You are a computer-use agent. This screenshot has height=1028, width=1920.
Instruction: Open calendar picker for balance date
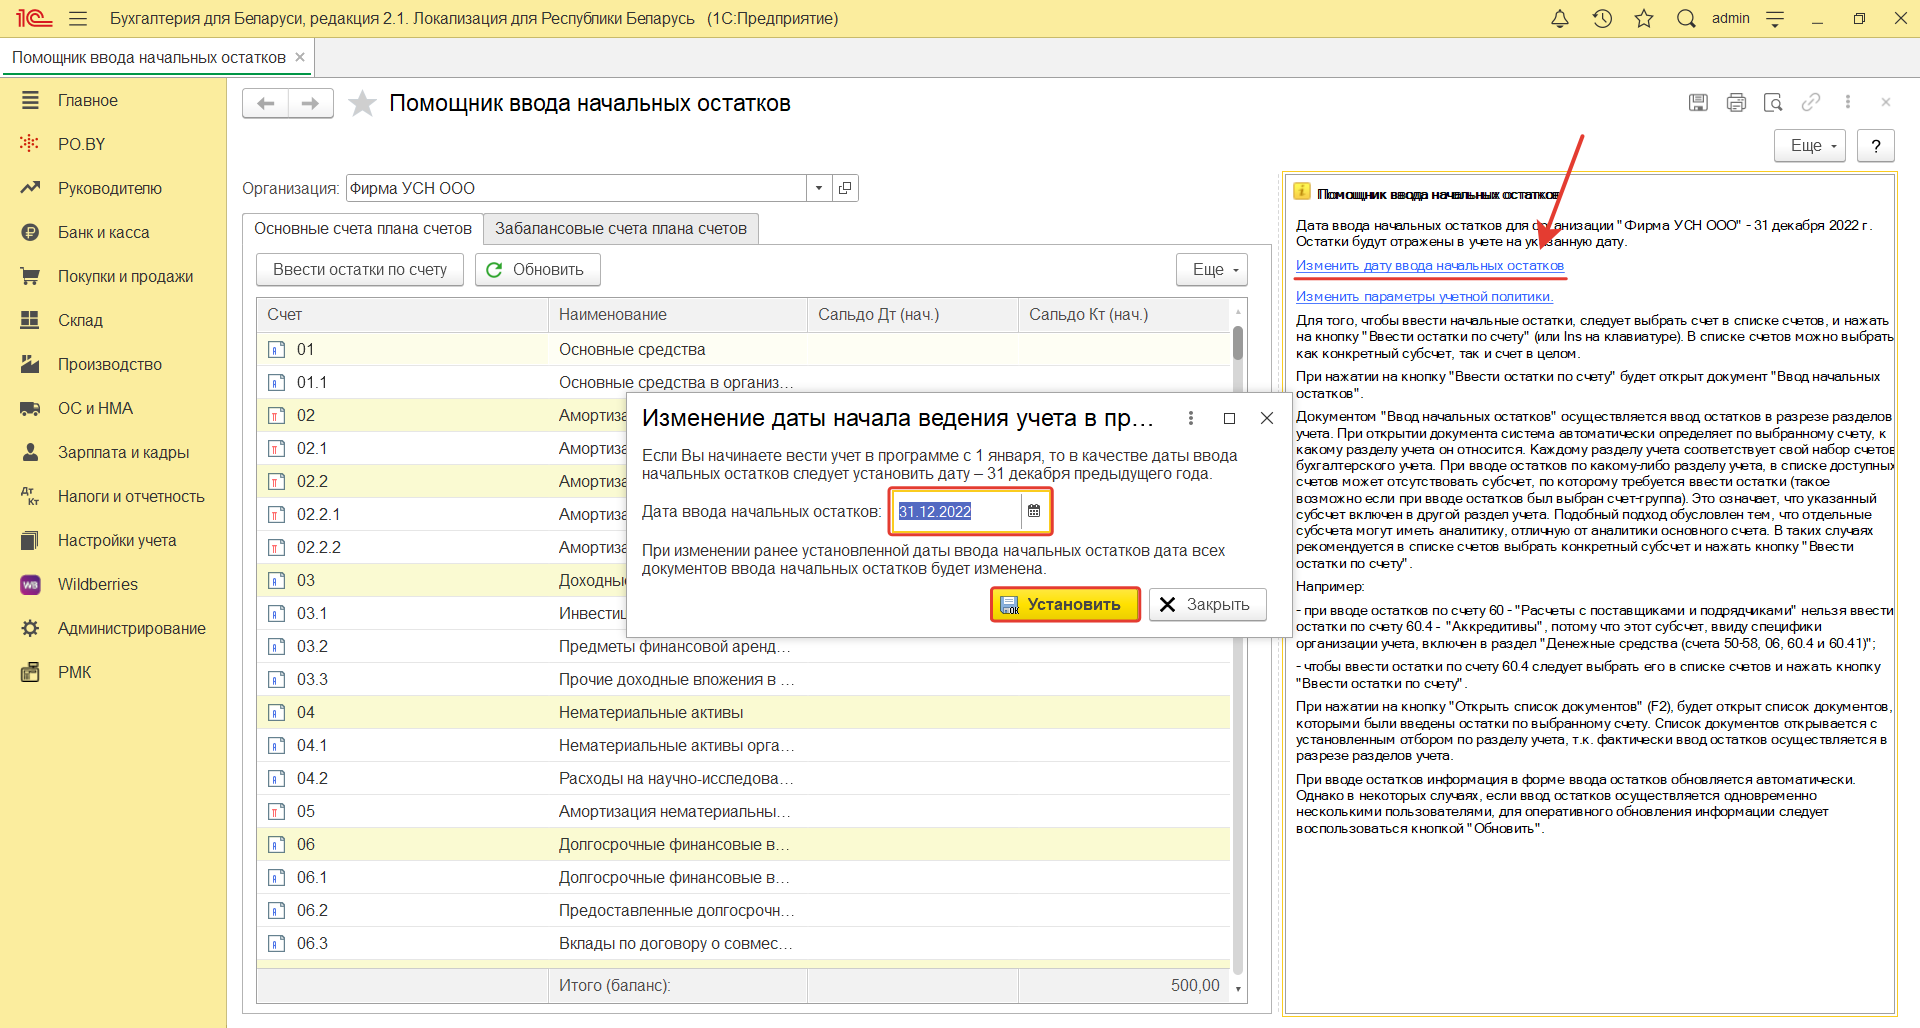click(1034, 511)
